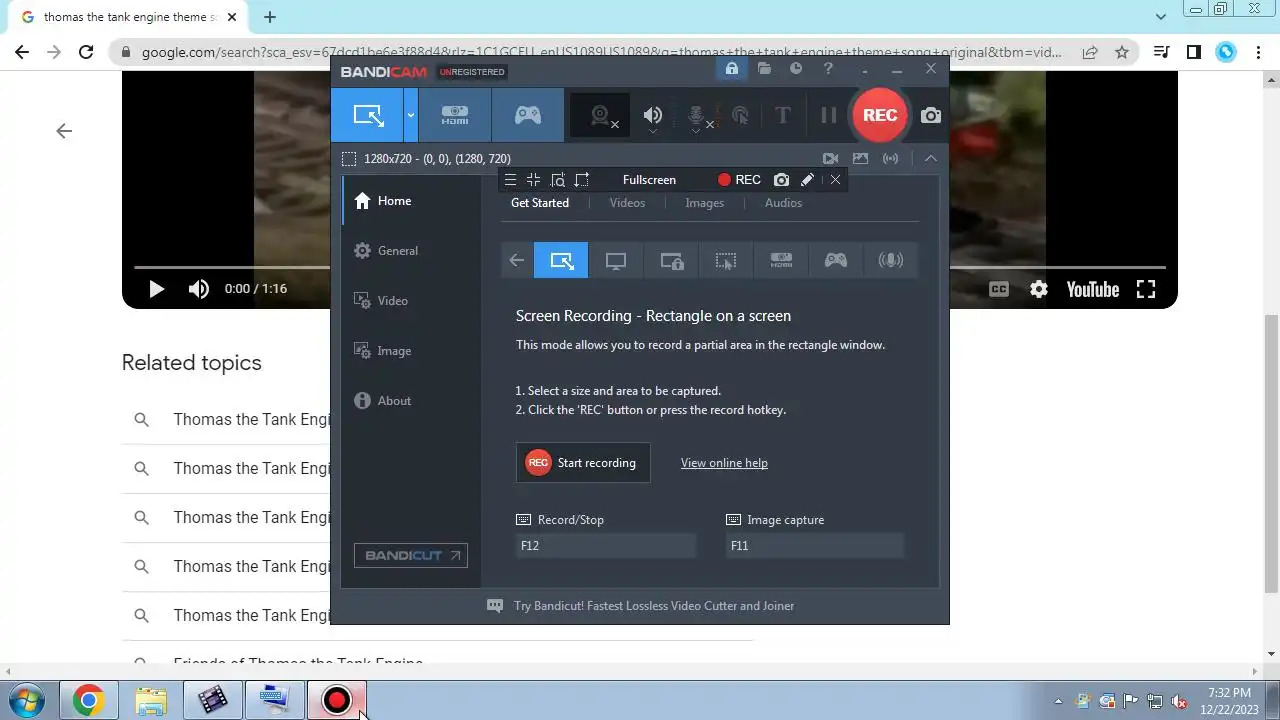The height and width of the screenshot is (720, 1280).
Task: Click the large red REC button
Action: click(x=880, y=115)
